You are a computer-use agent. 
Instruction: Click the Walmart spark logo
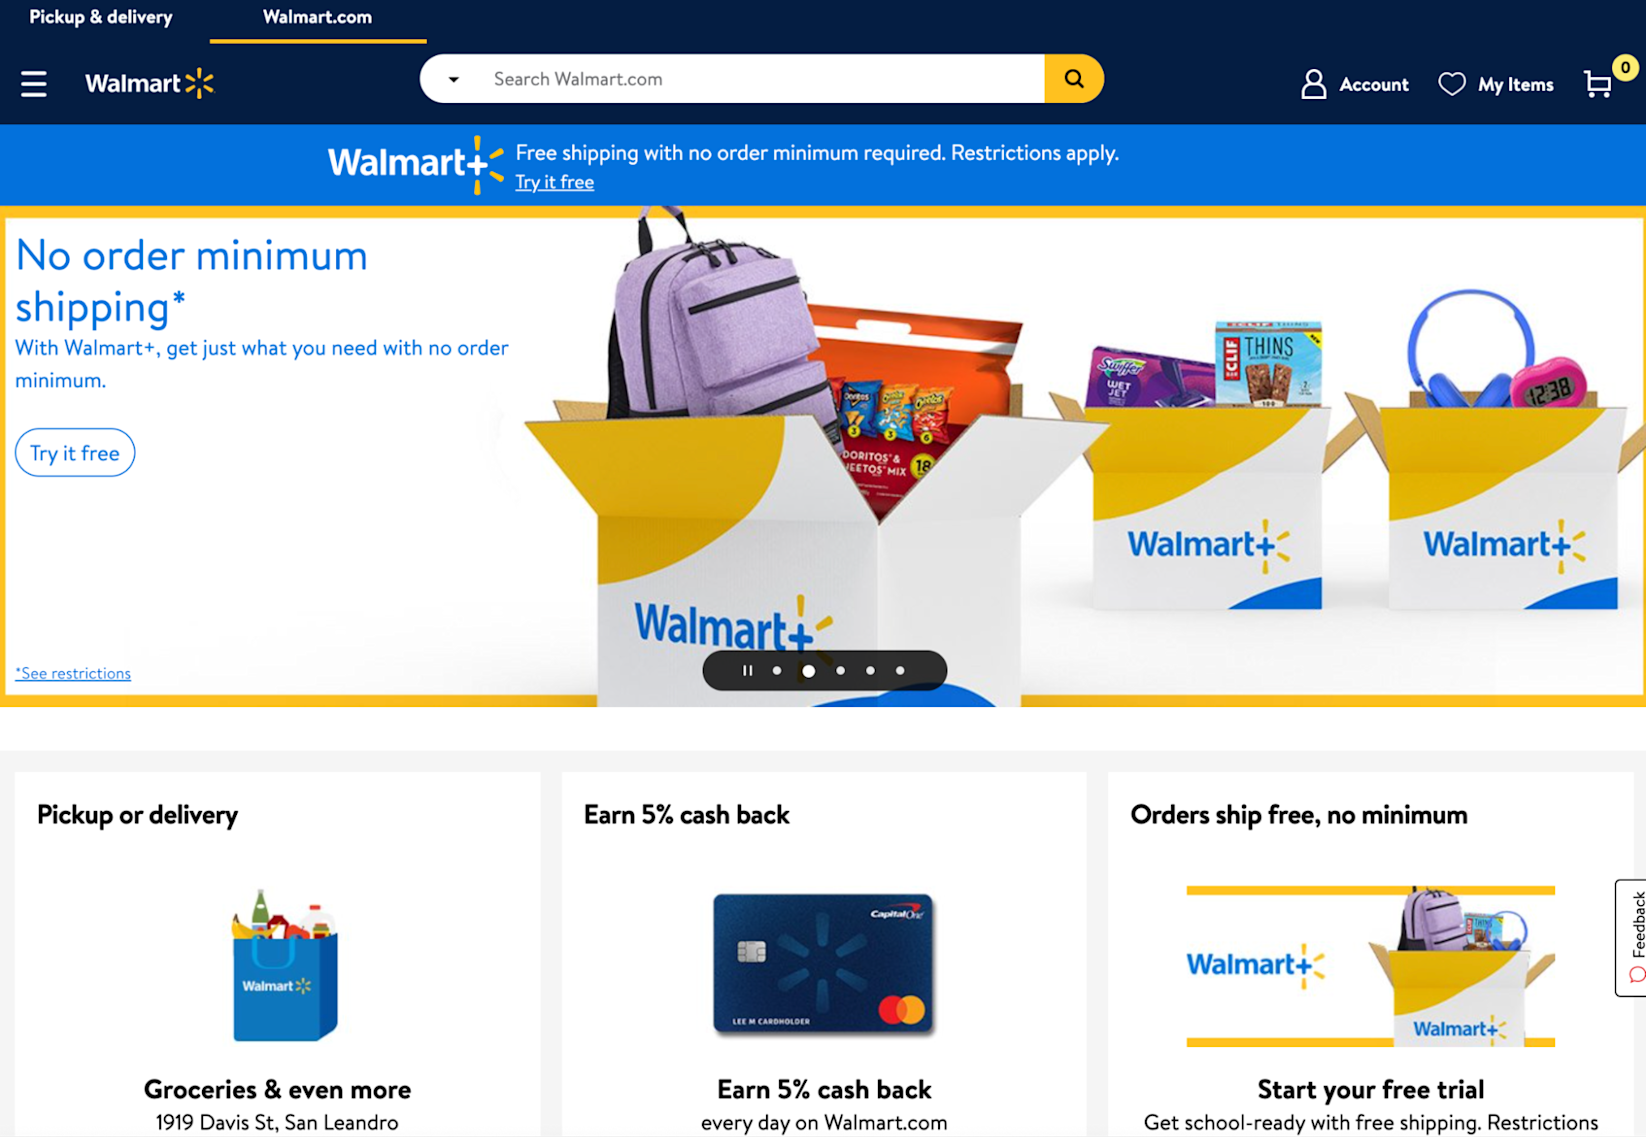(x=149, y=83)
